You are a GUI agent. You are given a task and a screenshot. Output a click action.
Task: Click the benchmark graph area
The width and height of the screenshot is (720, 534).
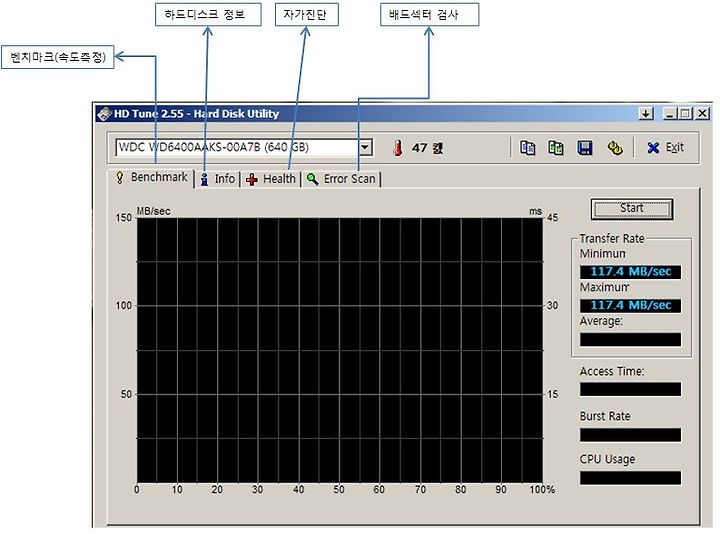coord(340,350)
